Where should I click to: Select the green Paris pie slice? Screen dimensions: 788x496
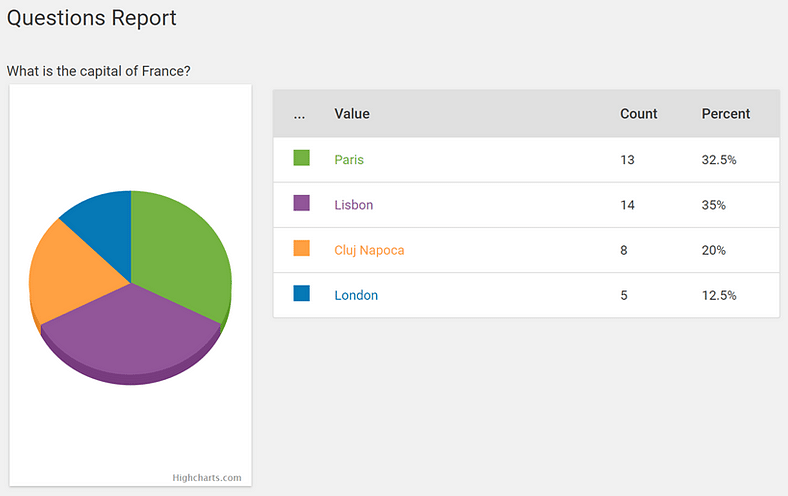[180, 250]
